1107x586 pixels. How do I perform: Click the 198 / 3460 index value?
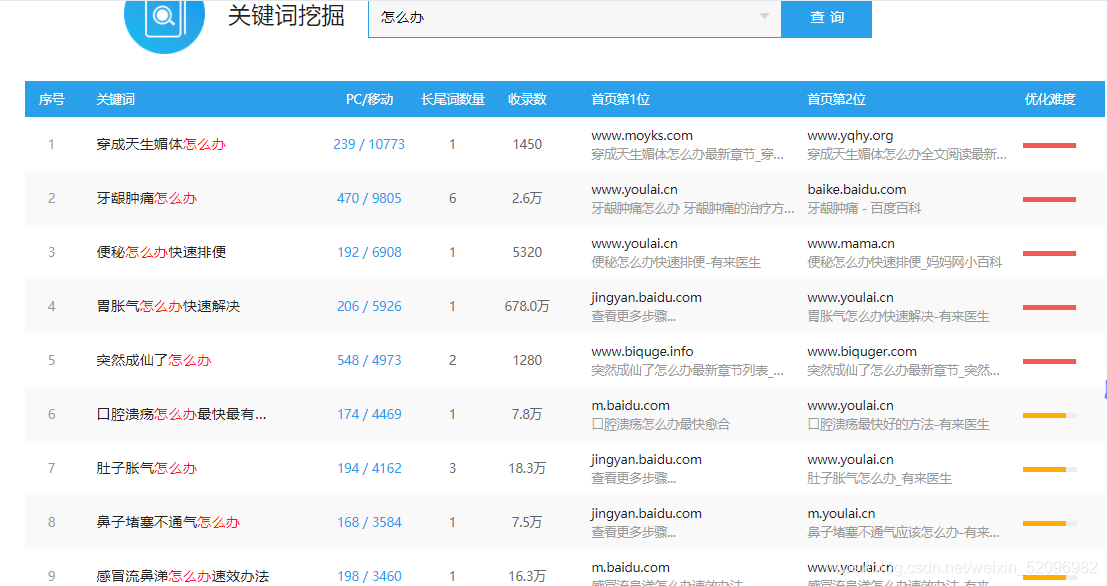369,576
